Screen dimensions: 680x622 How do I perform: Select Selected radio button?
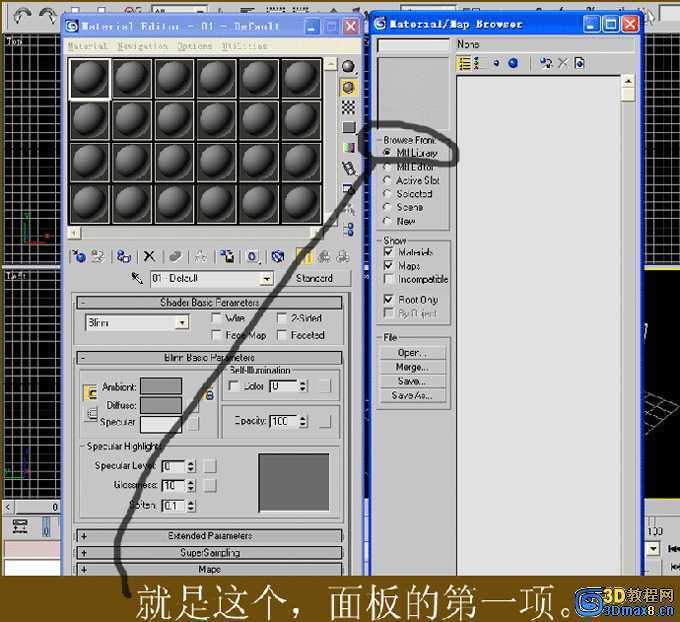pos(387,193)
